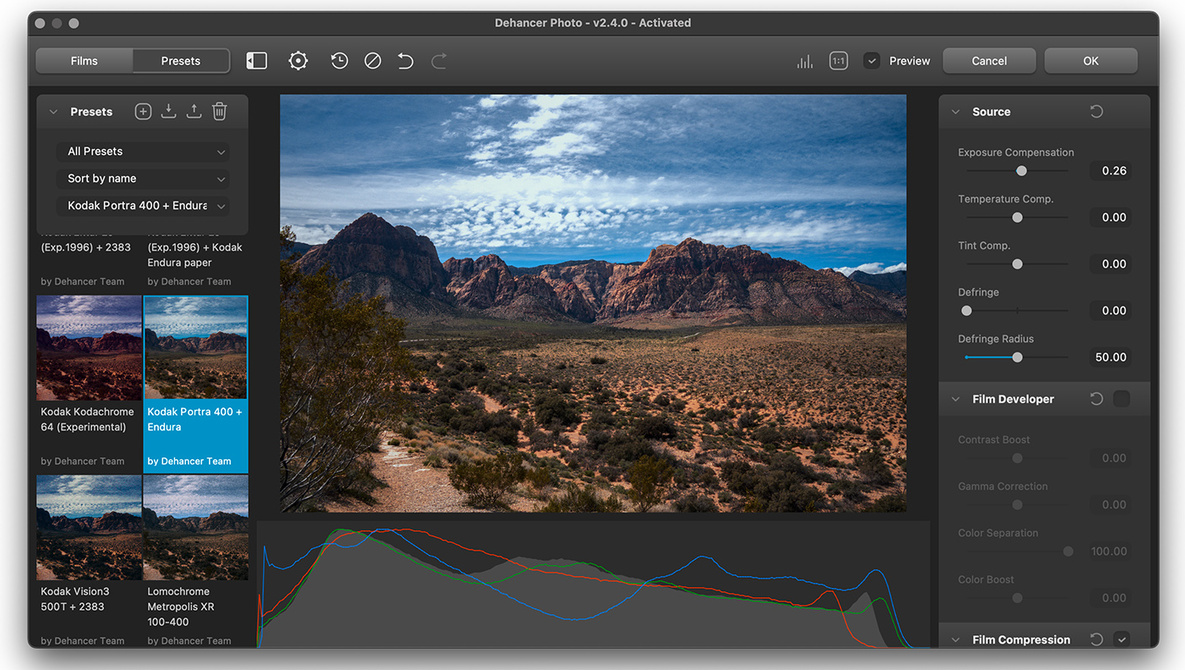1185x670 pixels.
Task: Collapse the Source section chevron
Action: click(955, 112)
